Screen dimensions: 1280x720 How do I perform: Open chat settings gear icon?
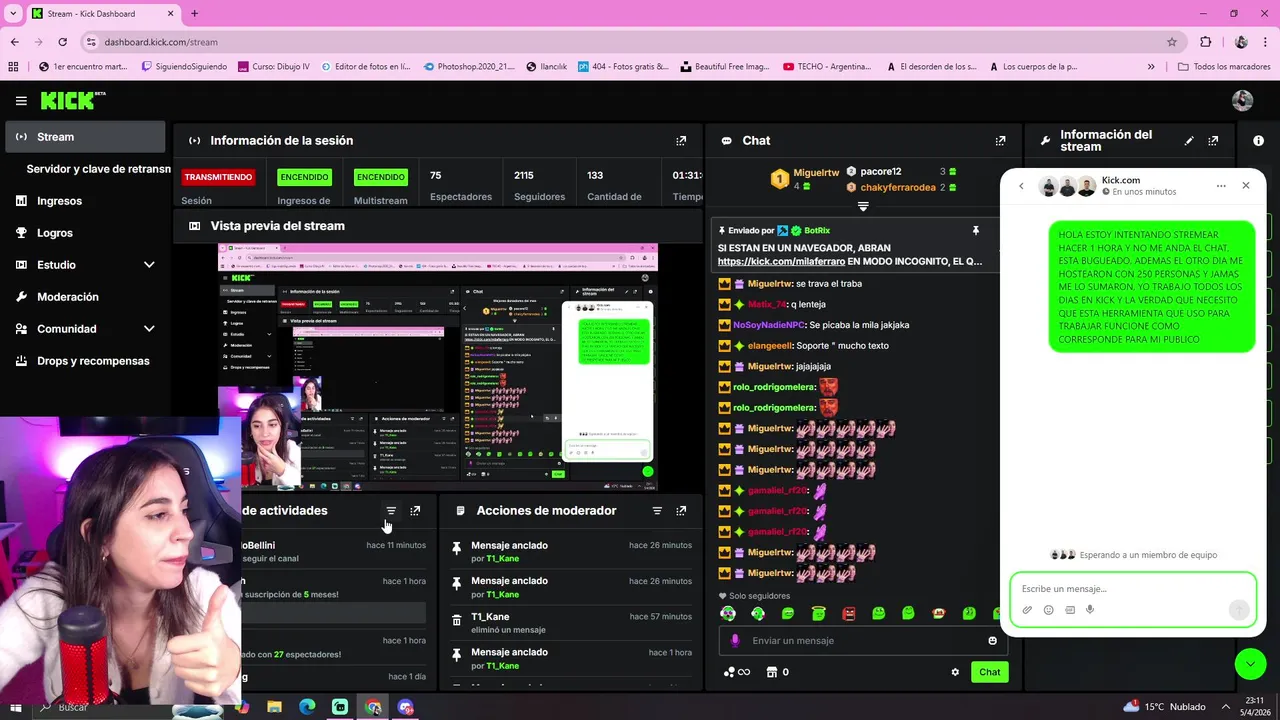click(x=955, y=673)
